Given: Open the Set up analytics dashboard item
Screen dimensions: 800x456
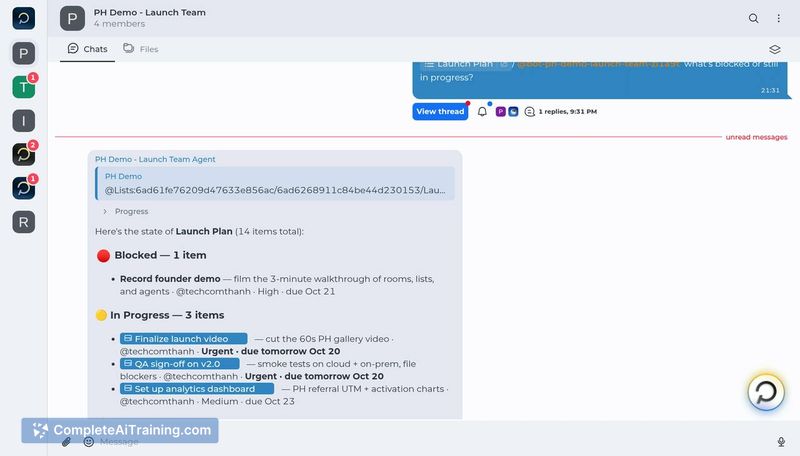Looking at the screenshot, I should pos(197,389).
